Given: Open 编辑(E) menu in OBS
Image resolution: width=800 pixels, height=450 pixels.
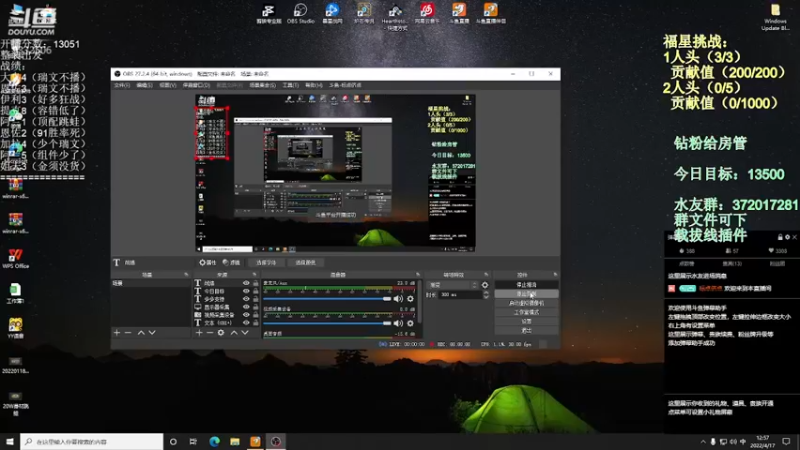Looking at the screenshot, I should click(x=144, y=85).
